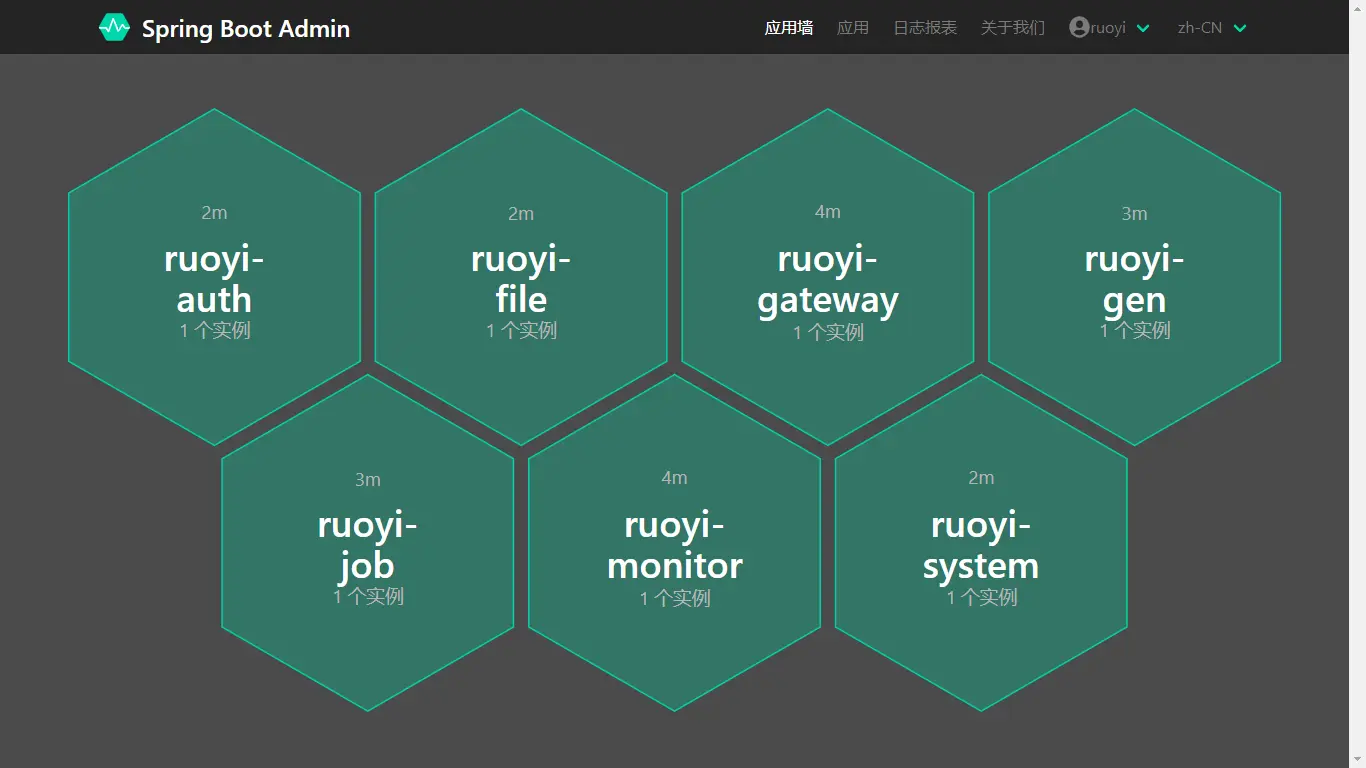The width and height of the screenshot is (1366, 768).
Task: Open the 应用 nav item
Action: click(853, 28)
